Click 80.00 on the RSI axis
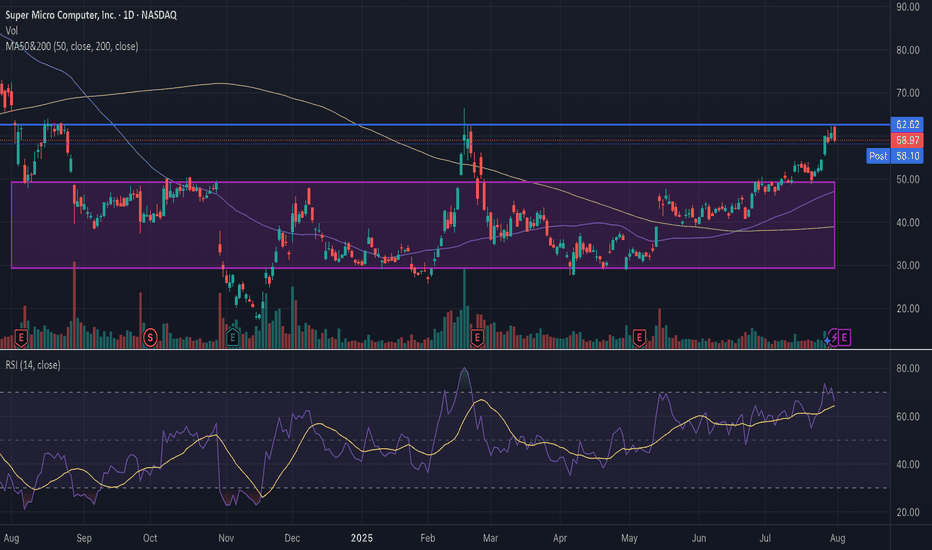Screen dimensions: 932x550 908,369
